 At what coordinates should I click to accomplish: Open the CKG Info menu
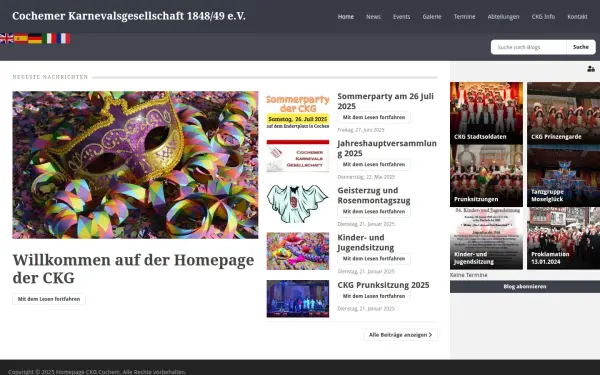(543, 16)
